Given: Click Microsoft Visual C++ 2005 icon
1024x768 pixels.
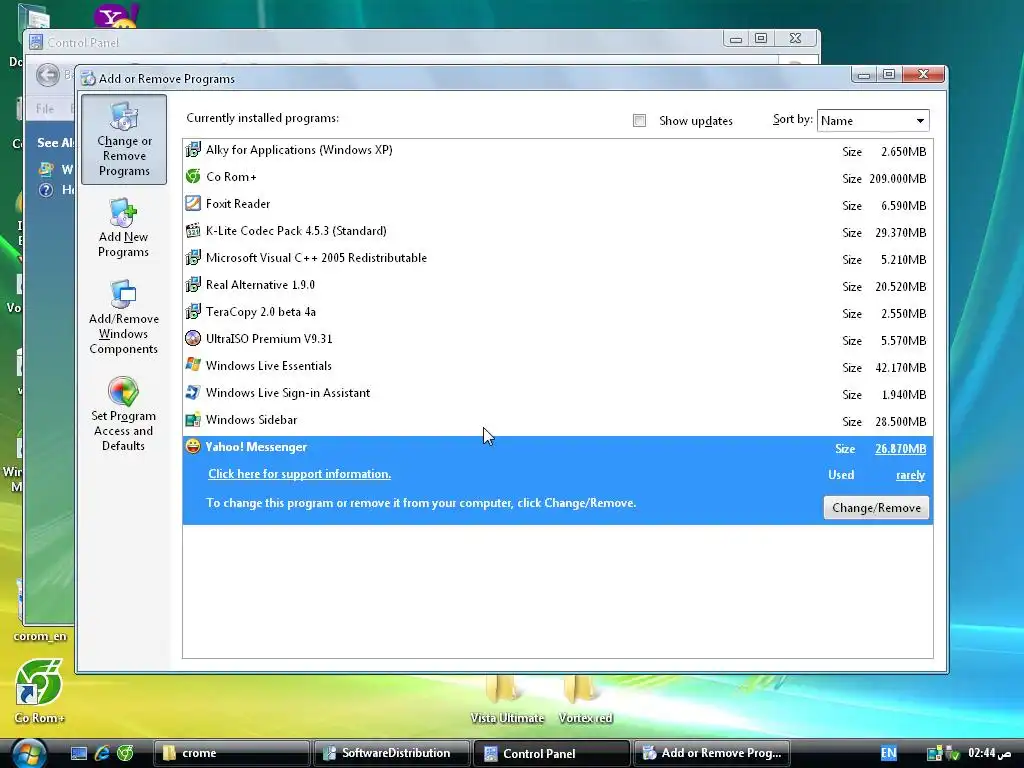Looking at the screenshot, I should coord(193,257).
